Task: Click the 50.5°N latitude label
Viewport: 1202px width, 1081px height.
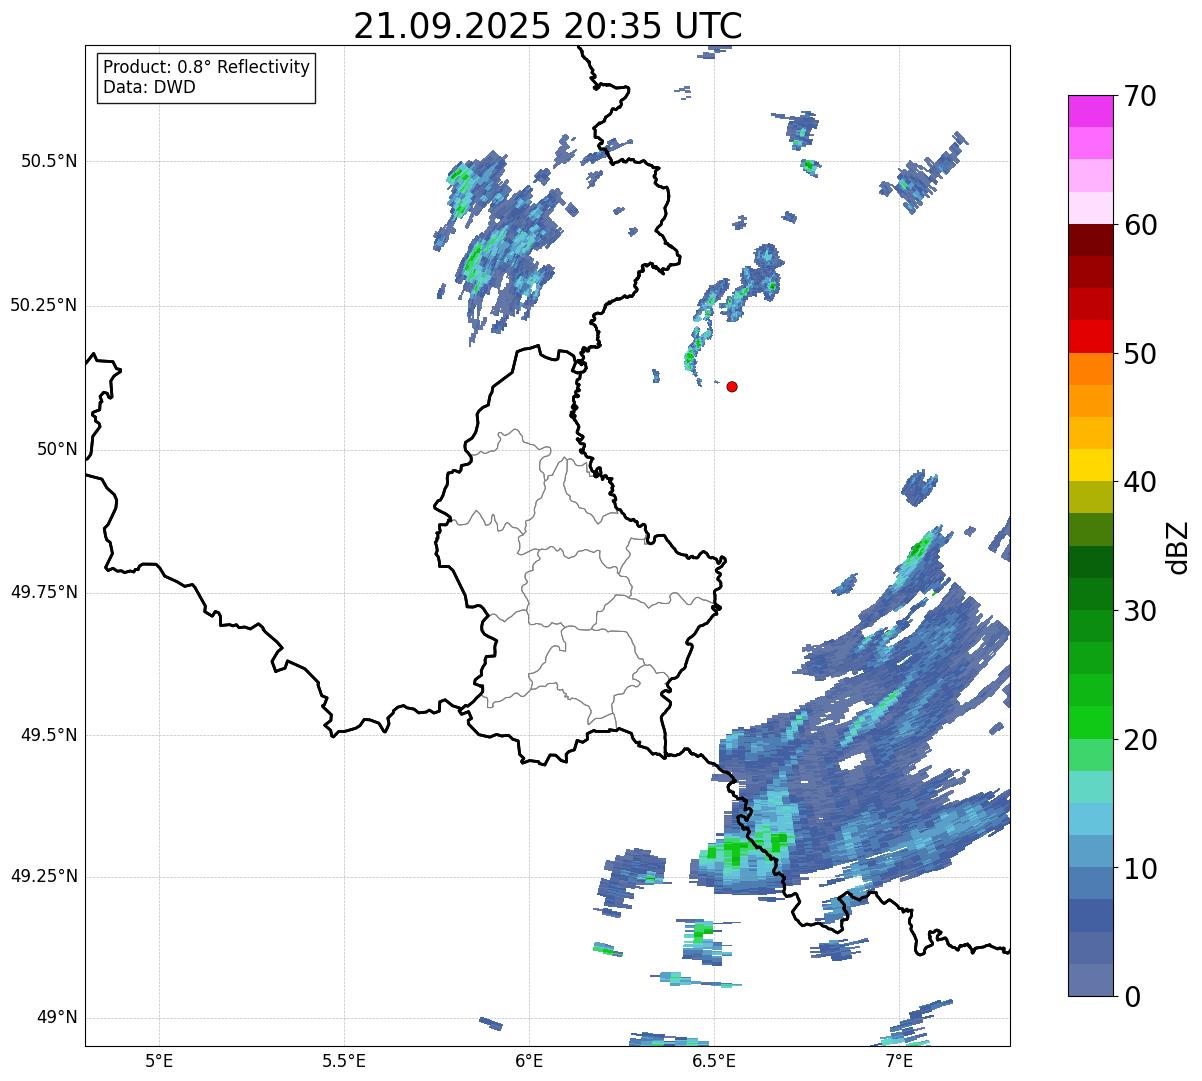Action: pyautogui.click(x=50, y=161)
